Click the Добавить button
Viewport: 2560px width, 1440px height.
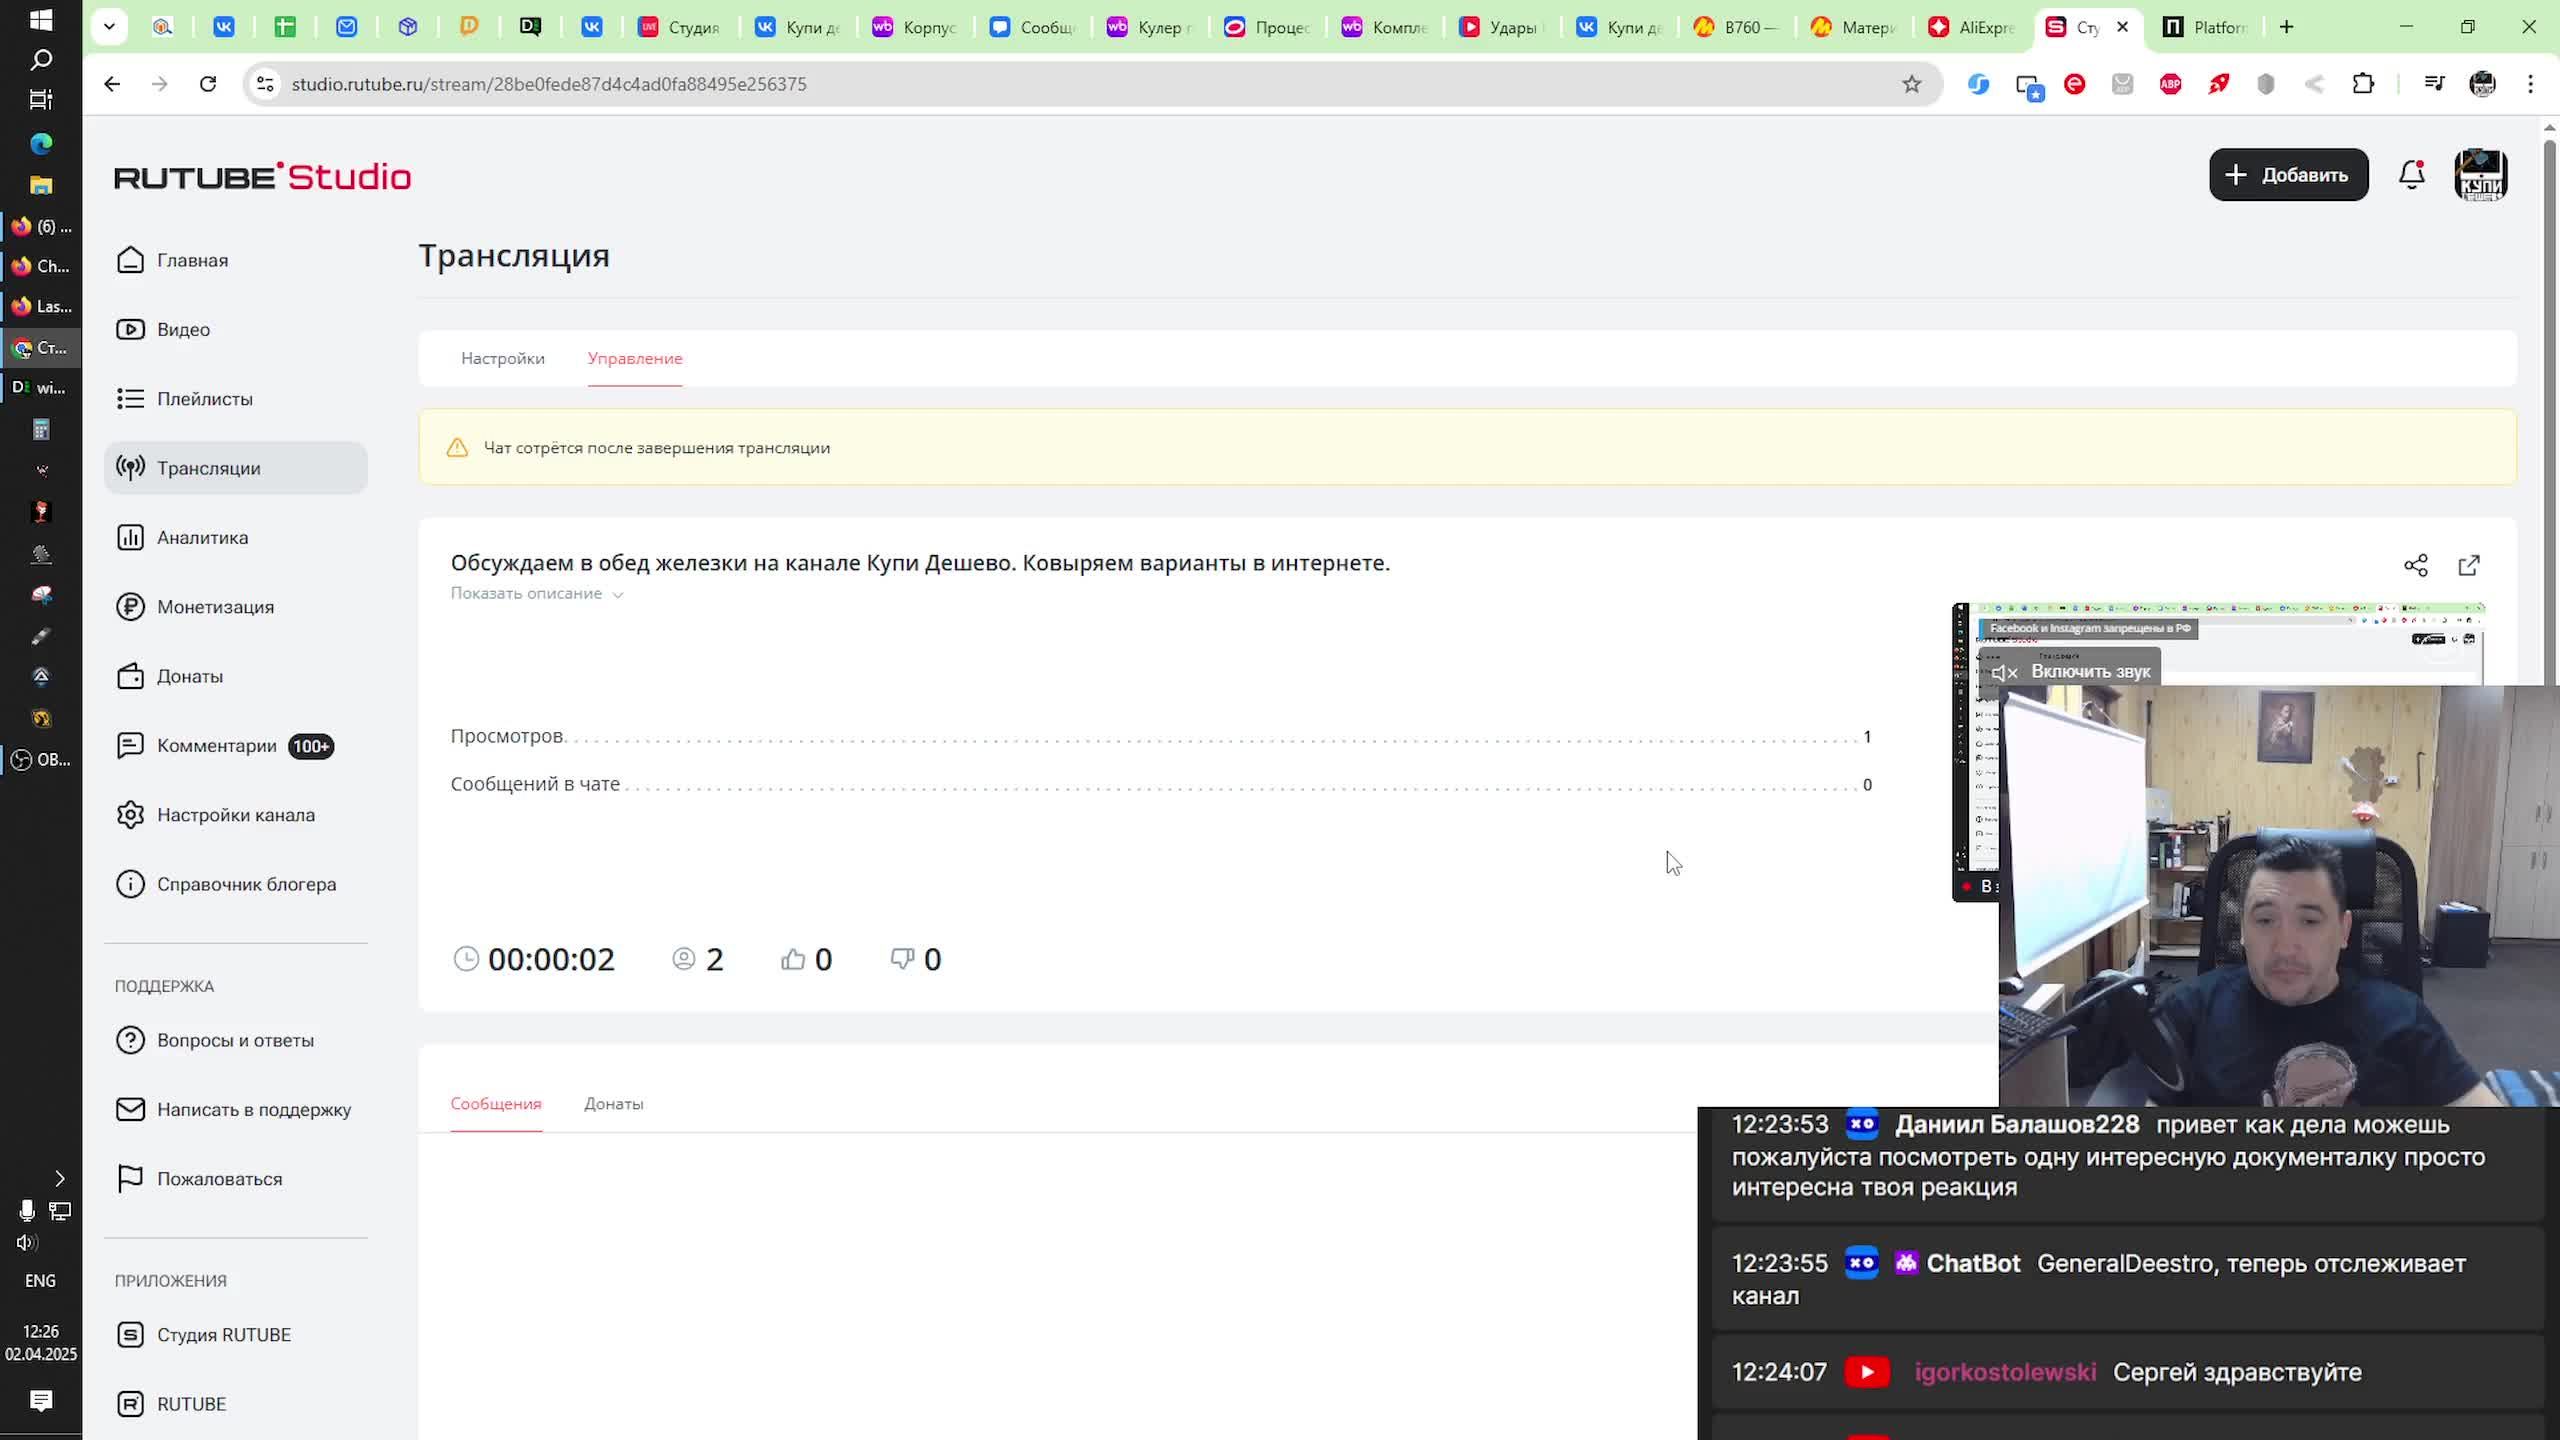[2288, 175]
